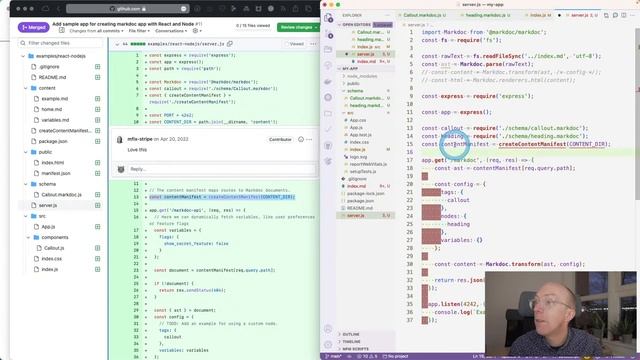Open index.md in the VS Code explorer
The height and width of the screenshot is (360, 640).
pyautogui.click(x=357, y=186)
